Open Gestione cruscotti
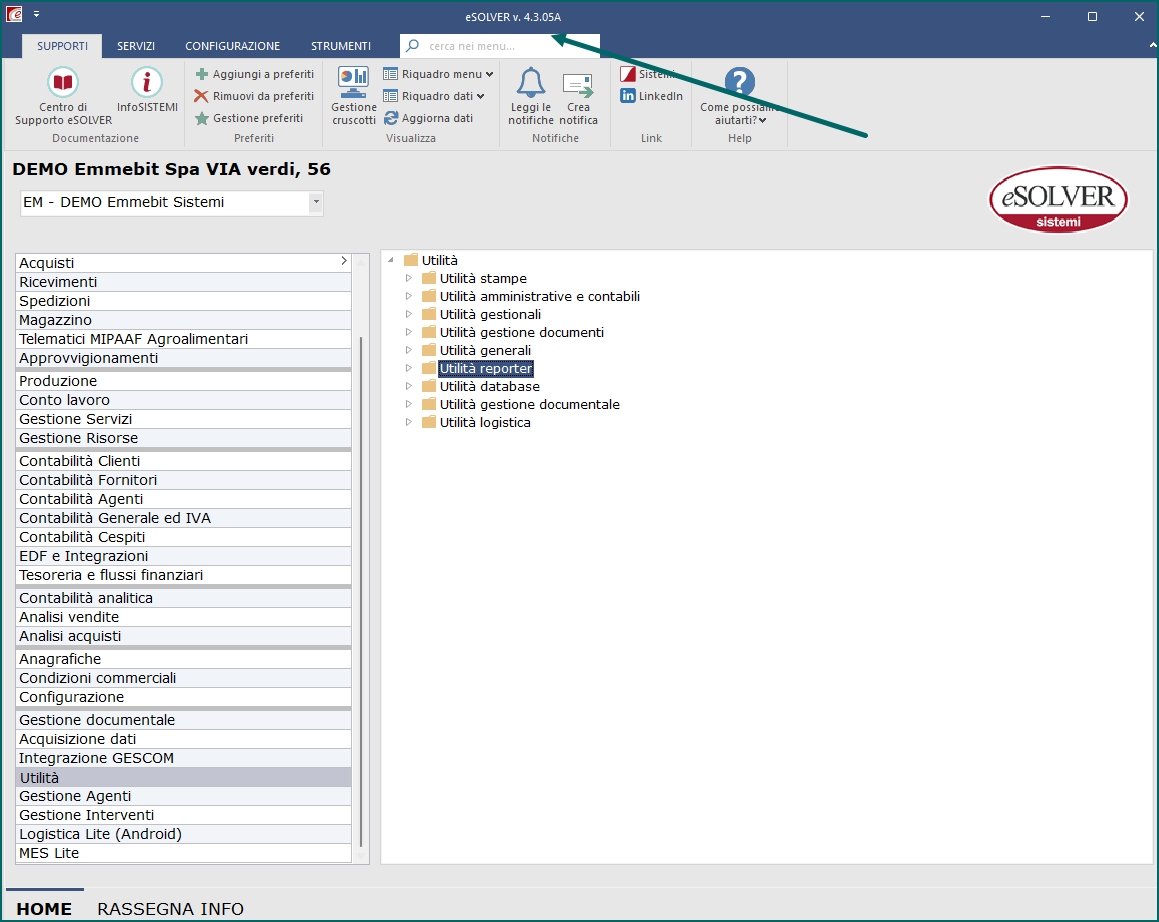The height and width of the screenshot is (922, 1159). [x=354, y=96]
